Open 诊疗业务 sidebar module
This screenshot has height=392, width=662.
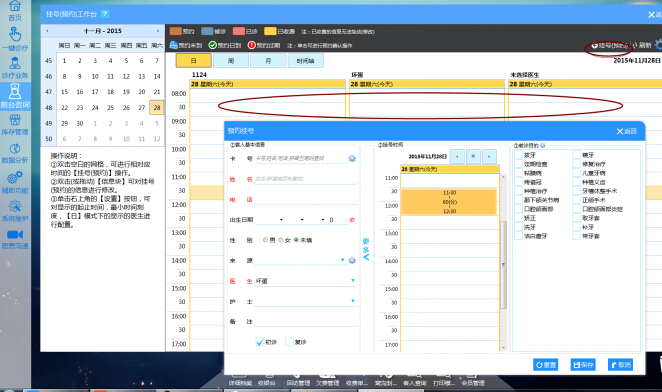[15, 68]
